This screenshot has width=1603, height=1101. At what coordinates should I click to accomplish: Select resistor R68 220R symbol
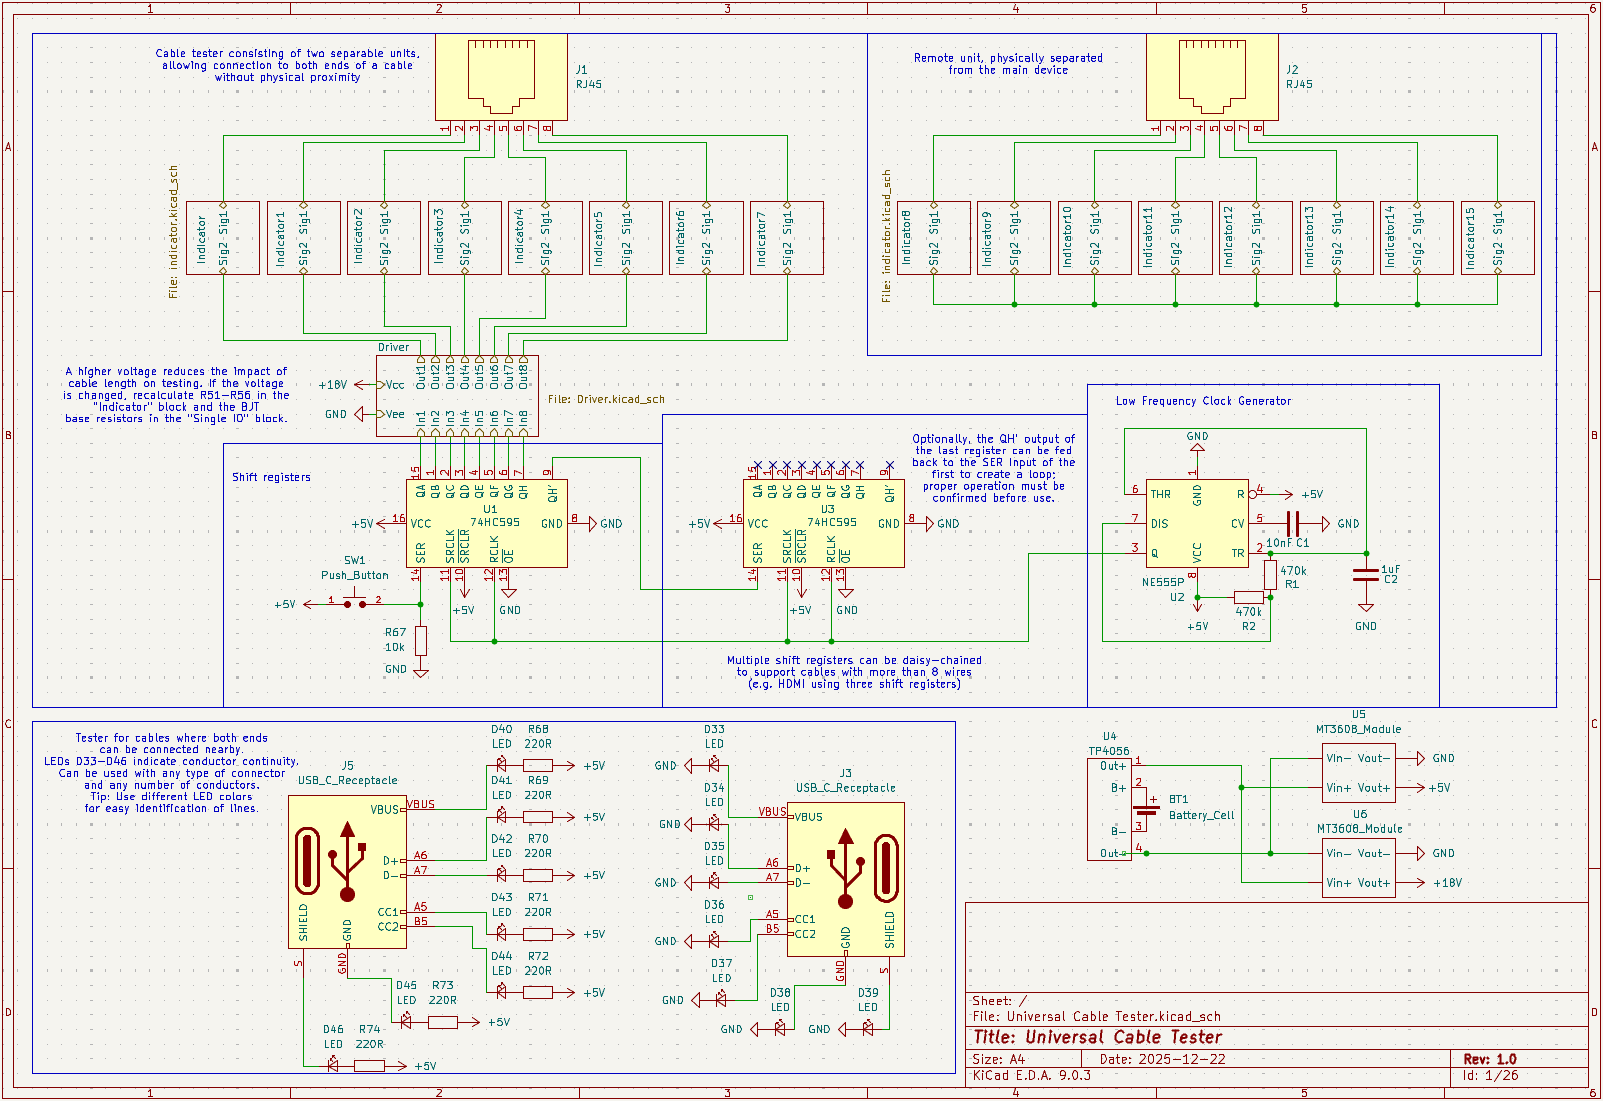click(x=538, y=766)
